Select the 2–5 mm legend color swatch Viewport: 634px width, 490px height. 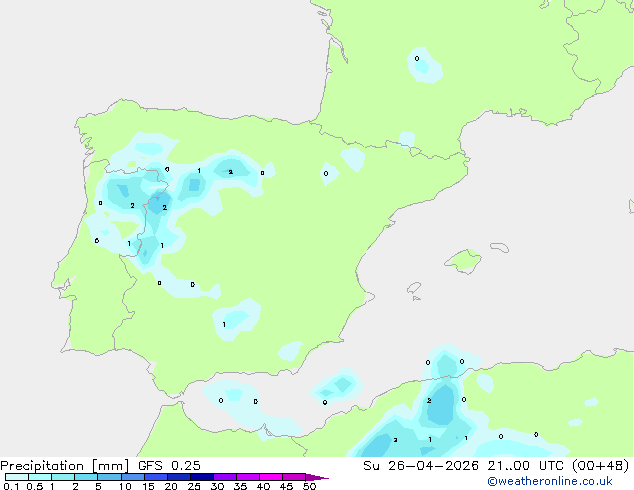[x=86, y=477]
